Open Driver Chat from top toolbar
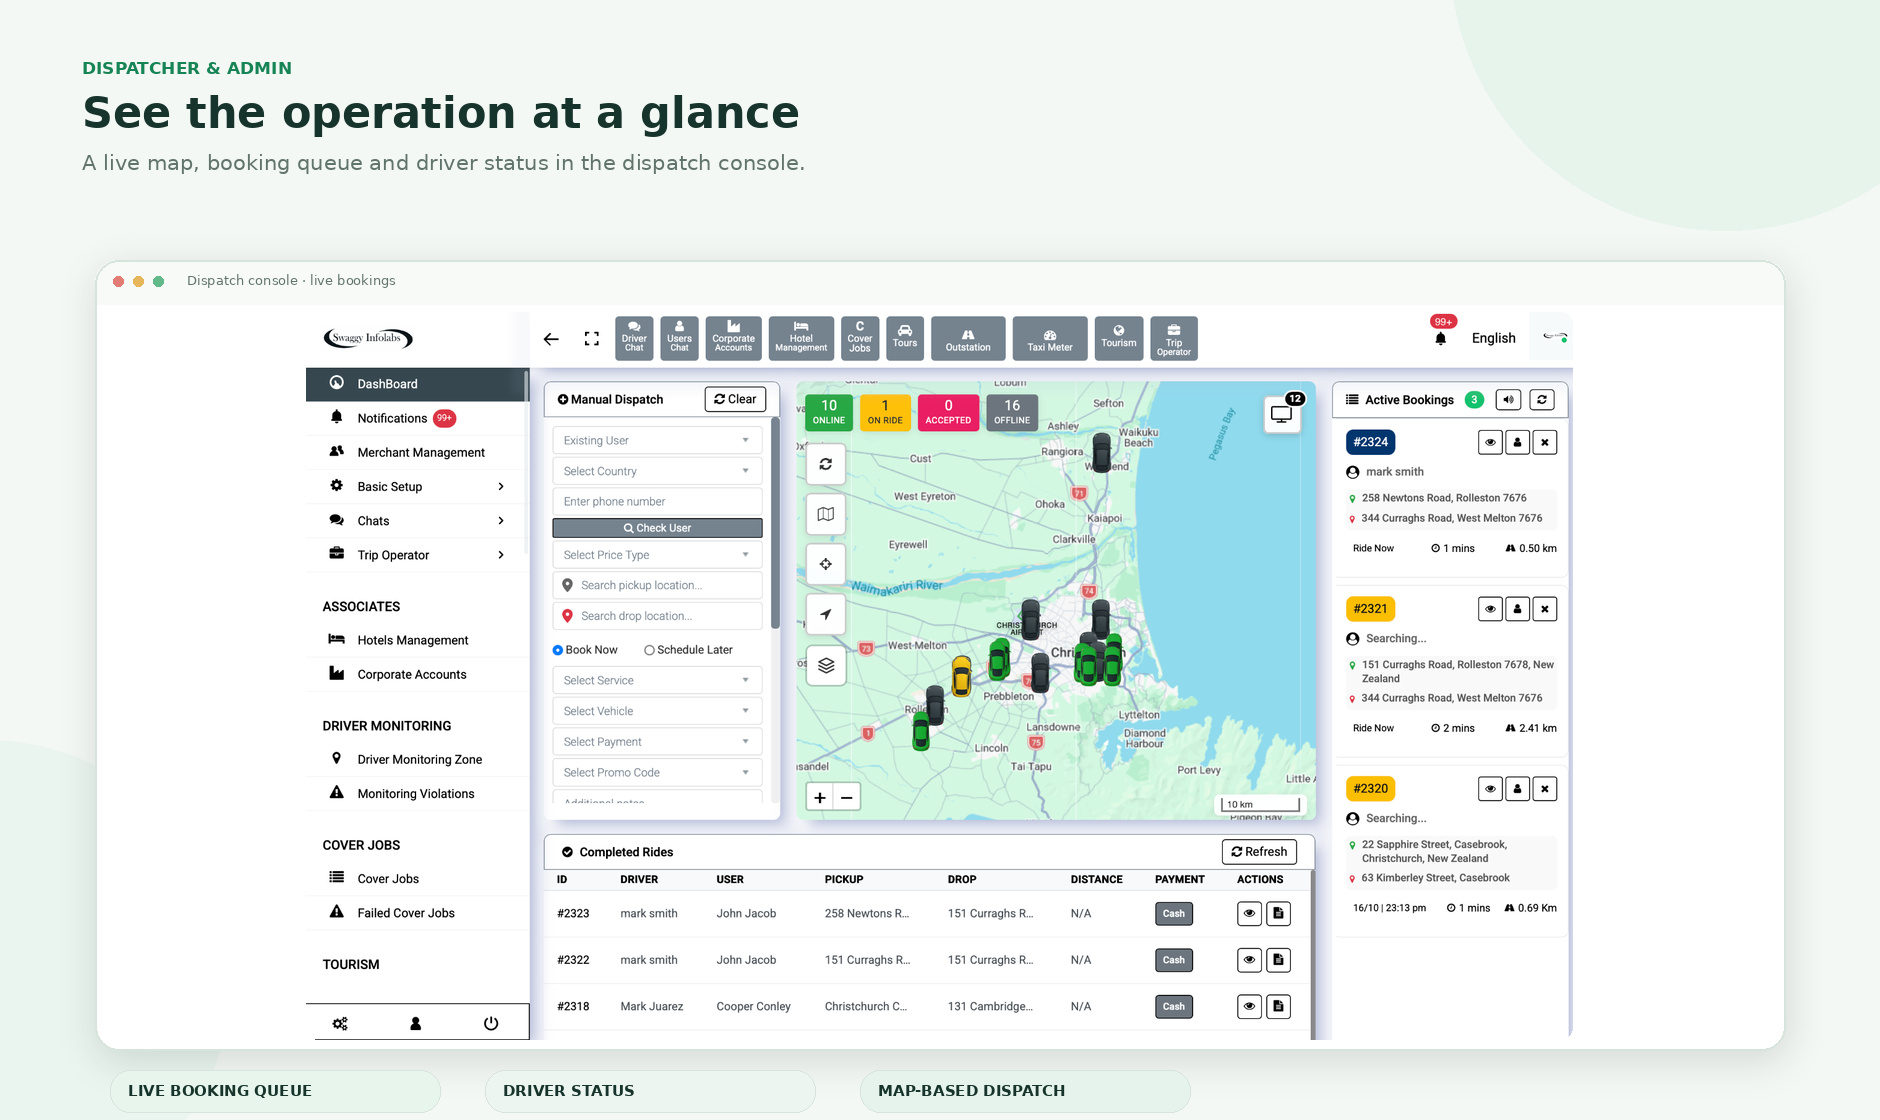 (634, 338)
